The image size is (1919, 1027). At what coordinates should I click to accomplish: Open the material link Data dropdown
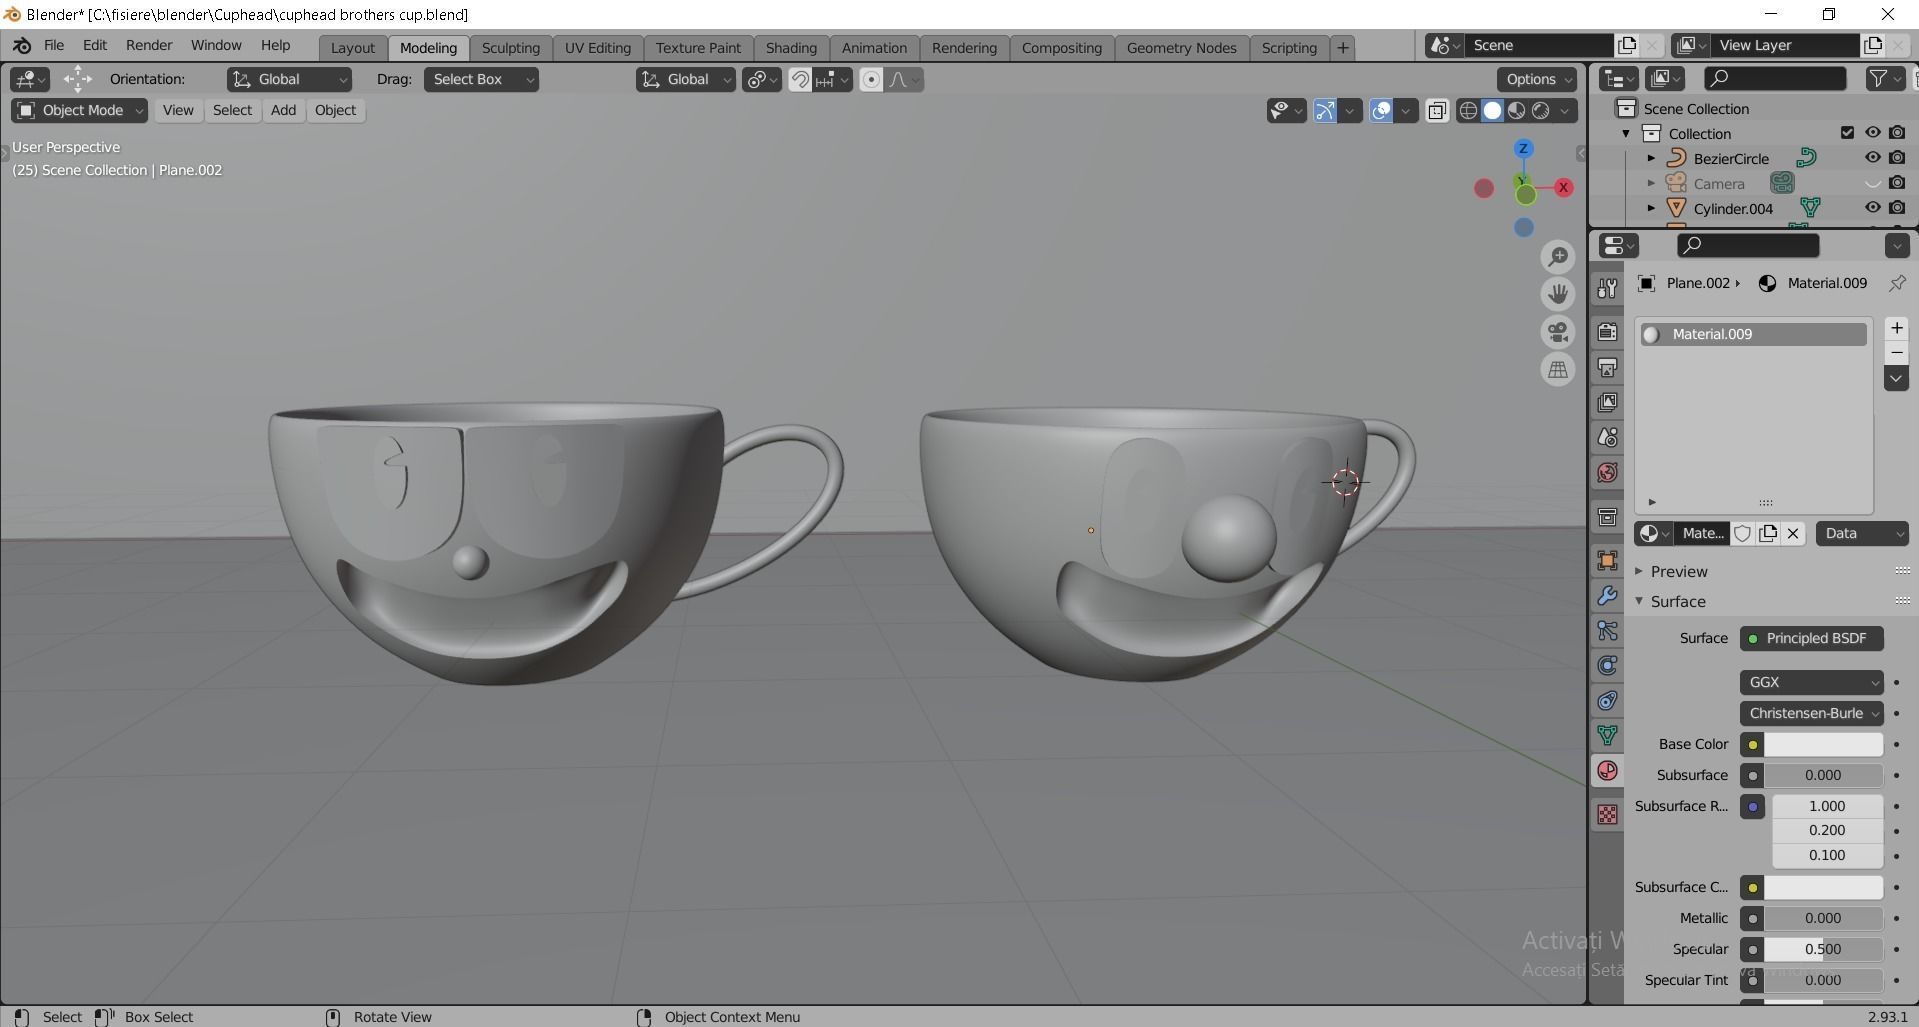coord(1862,533)
